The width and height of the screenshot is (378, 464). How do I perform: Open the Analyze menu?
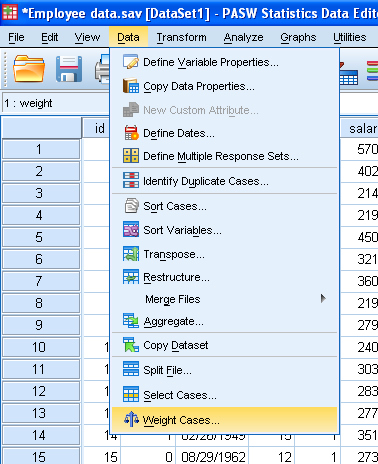coord(243,37)
